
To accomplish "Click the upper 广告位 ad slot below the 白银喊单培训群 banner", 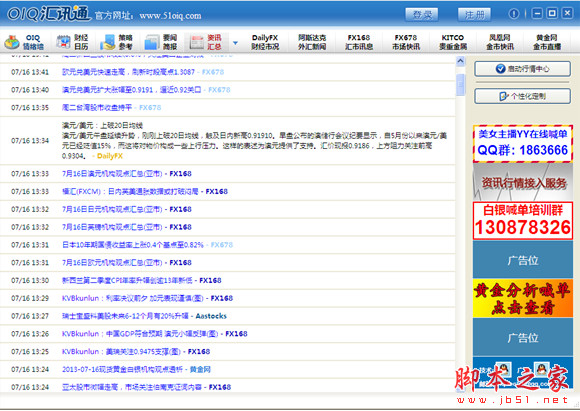I will (x=522, y=259).
